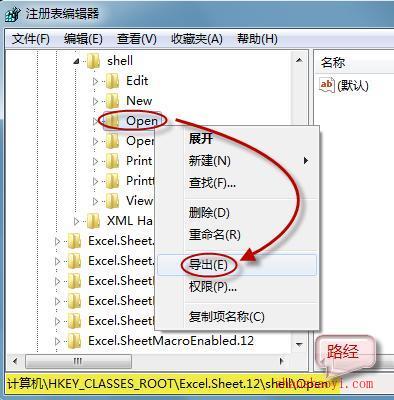Viewport: 394px width, 400px height.
Task: Click the New key folder icon
Action: [112, 101]
